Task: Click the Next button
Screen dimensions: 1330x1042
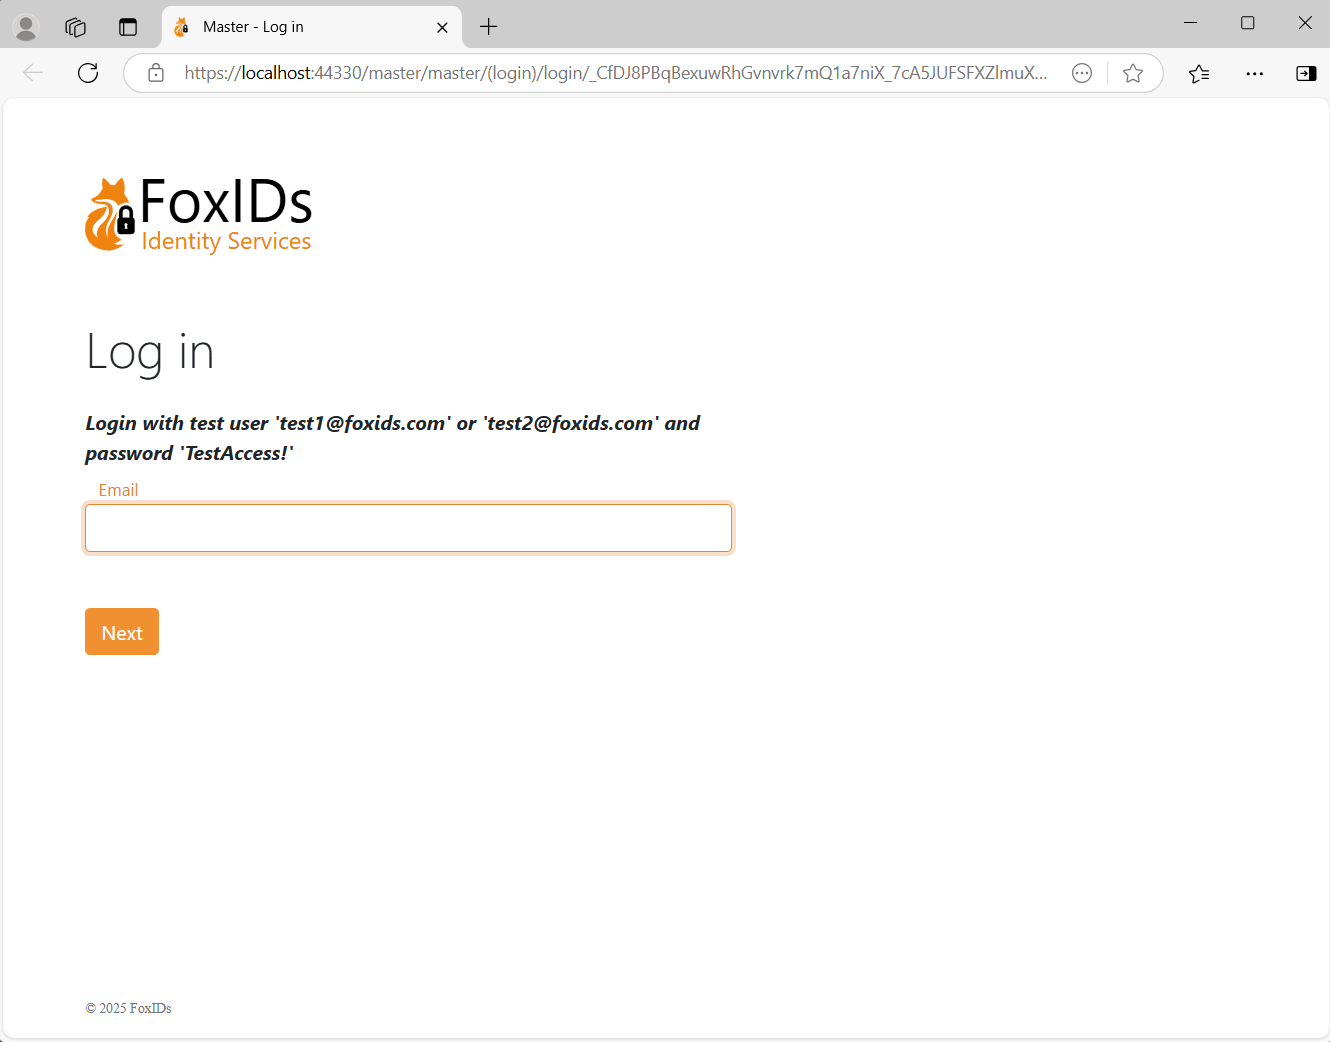Action: (121, 631)
